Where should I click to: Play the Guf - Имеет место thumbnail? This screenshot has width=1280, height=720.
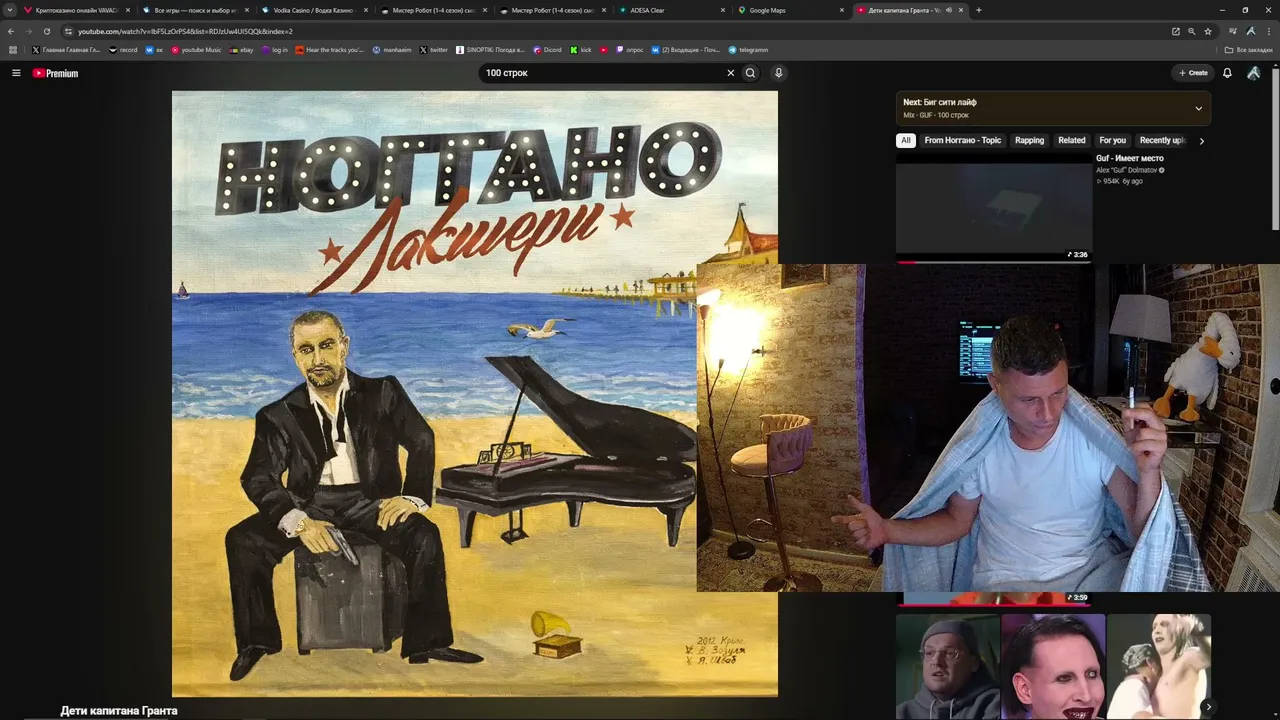point(994,208)
